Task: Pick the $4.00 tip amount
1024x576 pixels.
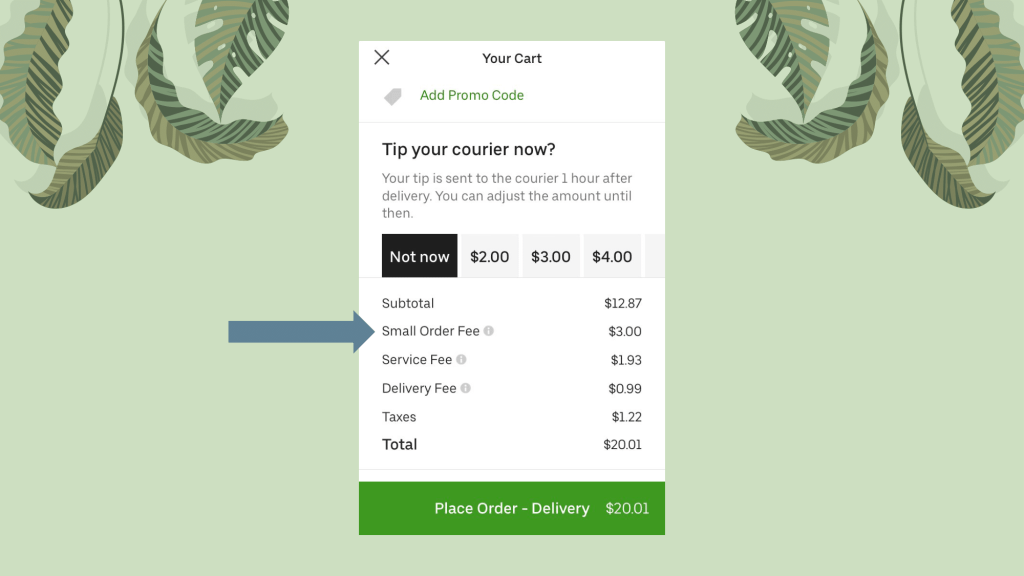Action: (x=612, y=257)
